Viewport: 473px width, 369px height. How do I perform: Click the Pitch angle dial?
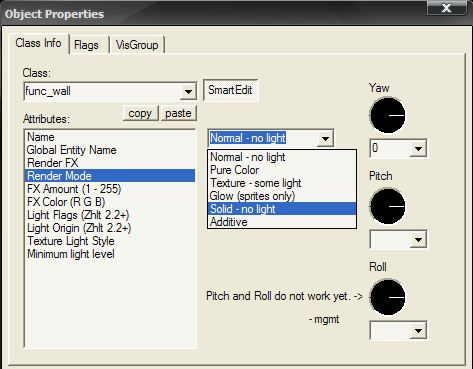(388, 206)
